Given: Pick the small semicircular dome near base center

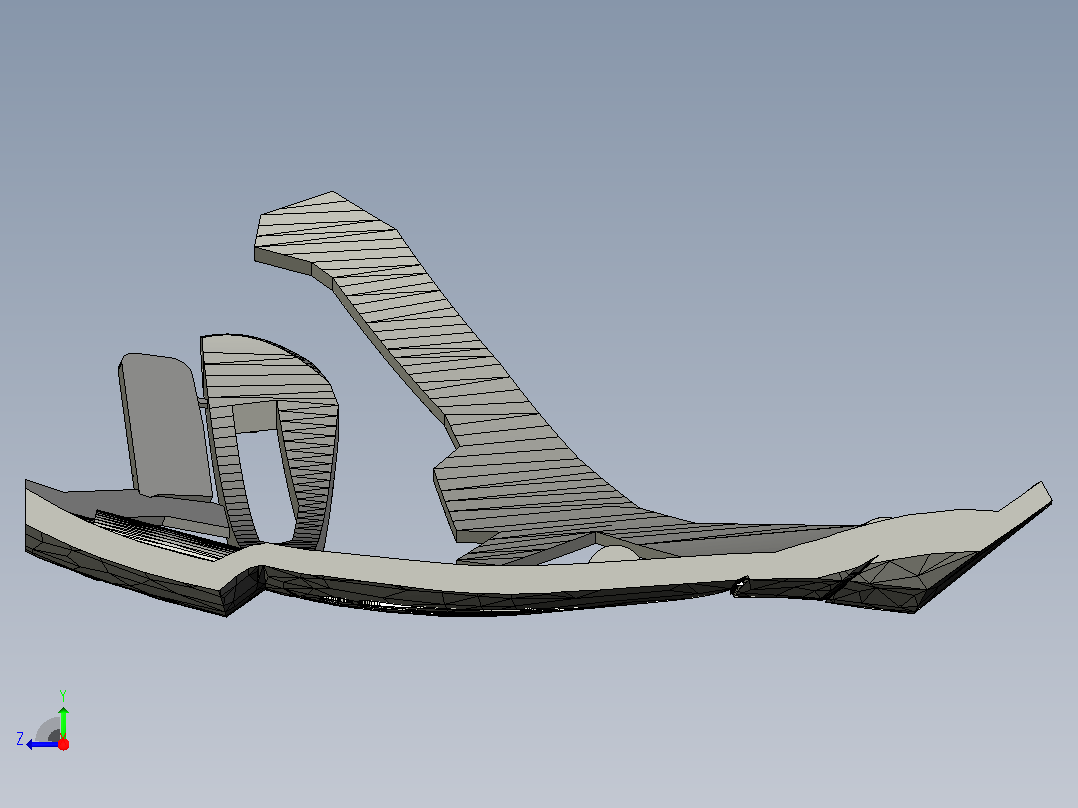Looking at the screenshot, I should pos(614,554).
